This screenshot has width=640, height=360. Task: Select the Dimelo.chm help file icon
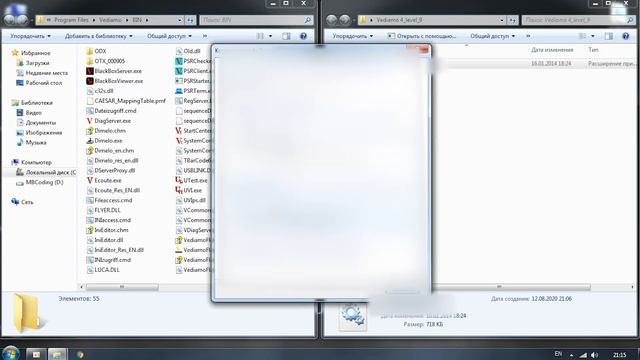(90, 131)
